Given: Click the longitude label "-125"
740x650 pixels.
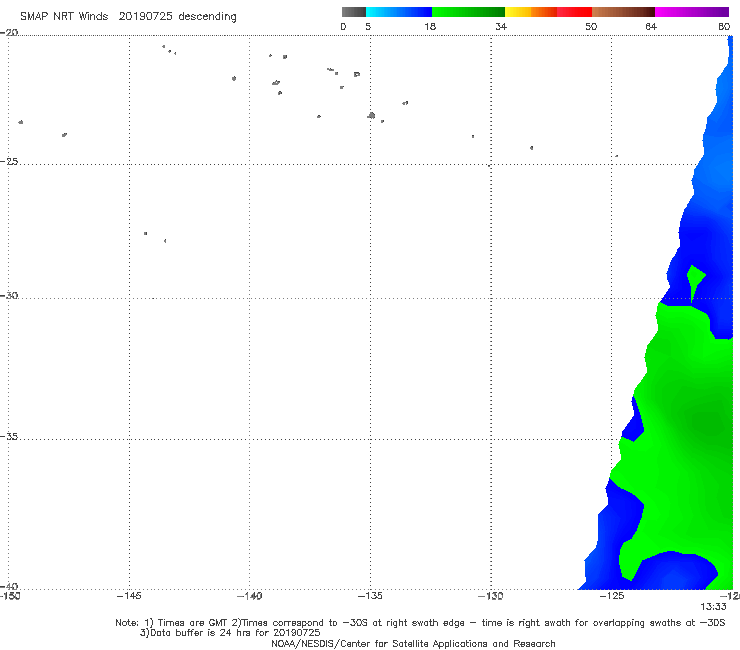Looking at the screenshot, I should [x=612, y=596].
